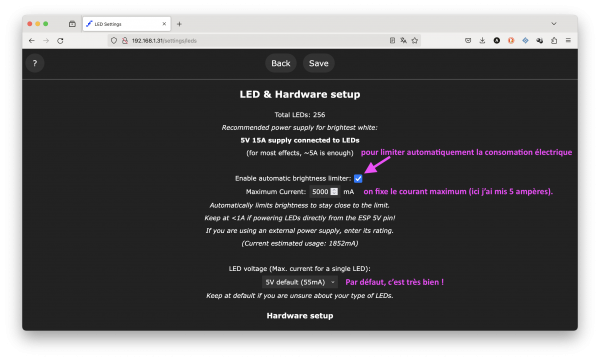Go back with the browser arrow
Screen dimensions: 600x360
pyautogui.click(x=32, y=41)
